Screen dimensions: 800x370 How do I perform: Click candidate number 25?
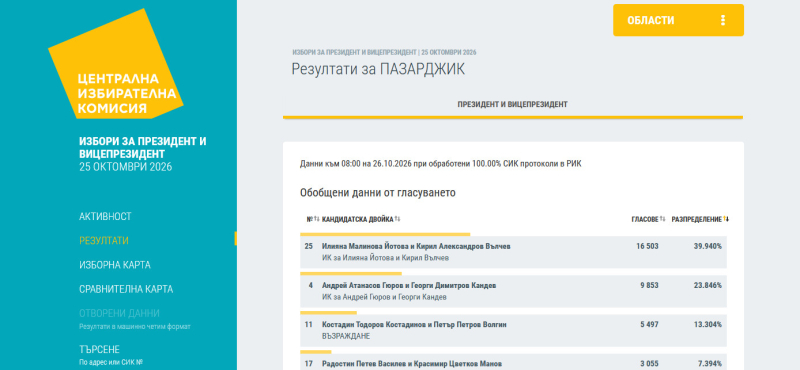(x=309, y=246)
